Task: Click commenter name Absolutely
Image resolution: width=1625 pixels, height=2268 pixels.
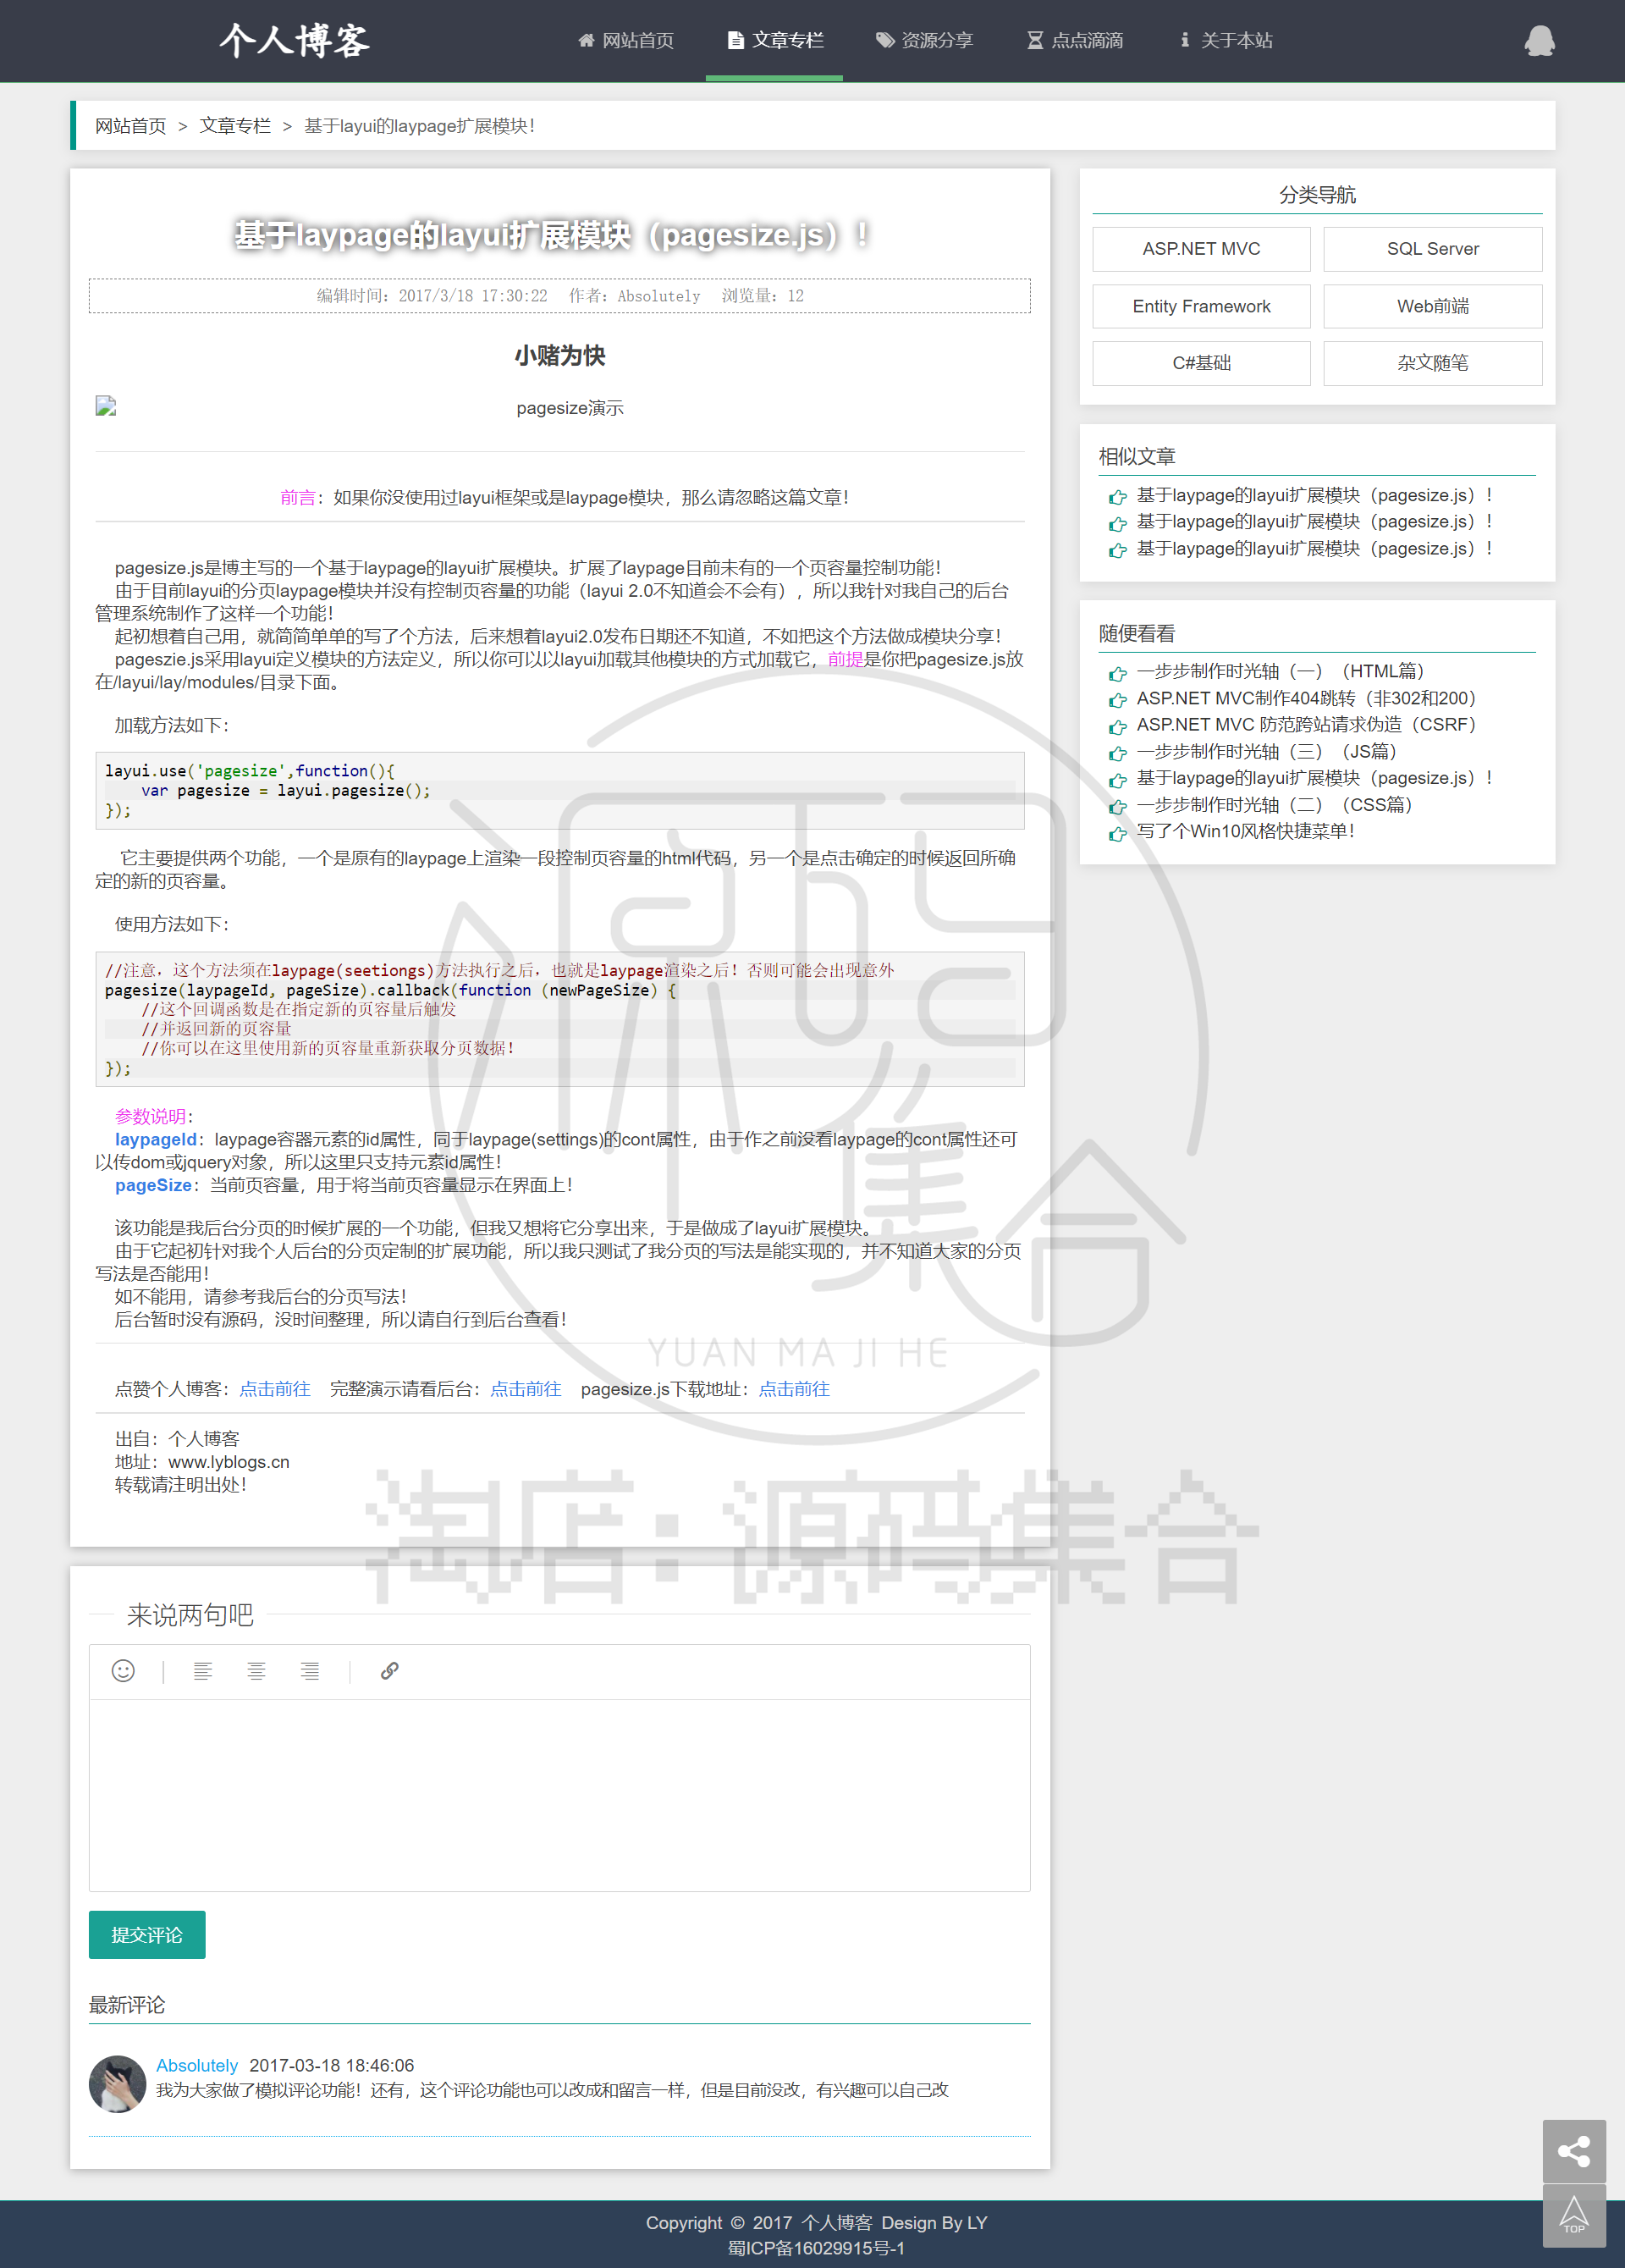Action: [x=197, y=2065]
